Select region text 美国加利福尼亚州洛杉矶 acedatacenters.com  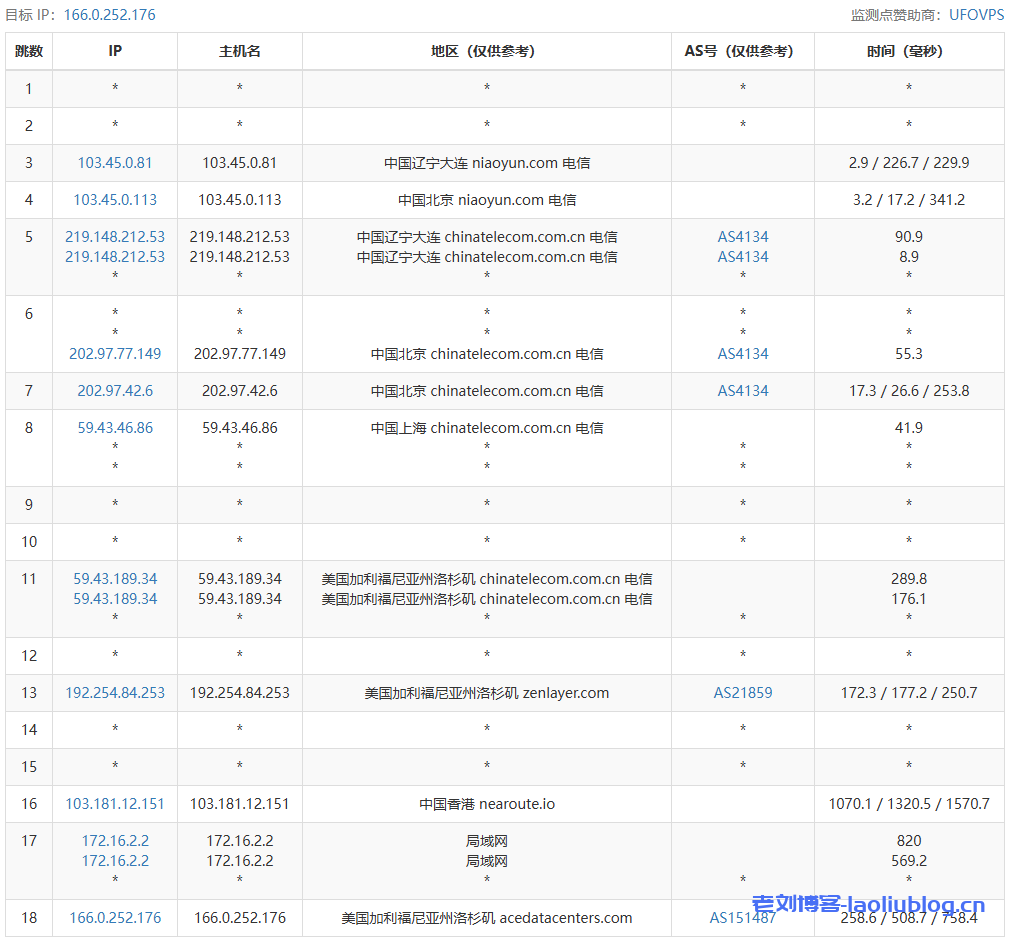pos(487,918)
